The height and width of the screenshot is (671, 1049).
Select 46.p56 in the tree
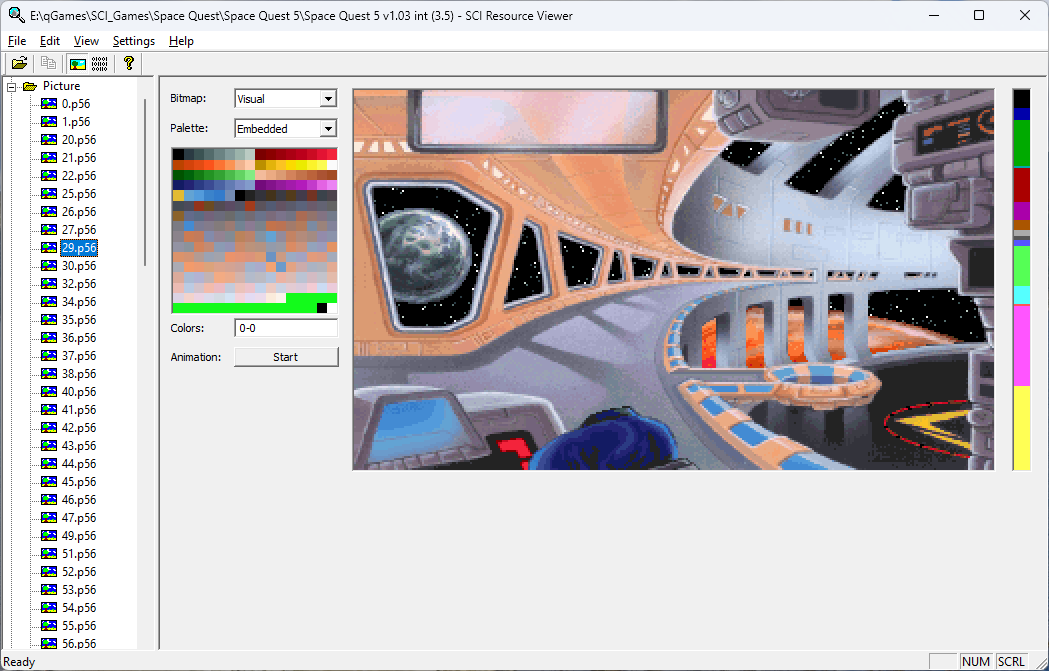pos(79,500)
